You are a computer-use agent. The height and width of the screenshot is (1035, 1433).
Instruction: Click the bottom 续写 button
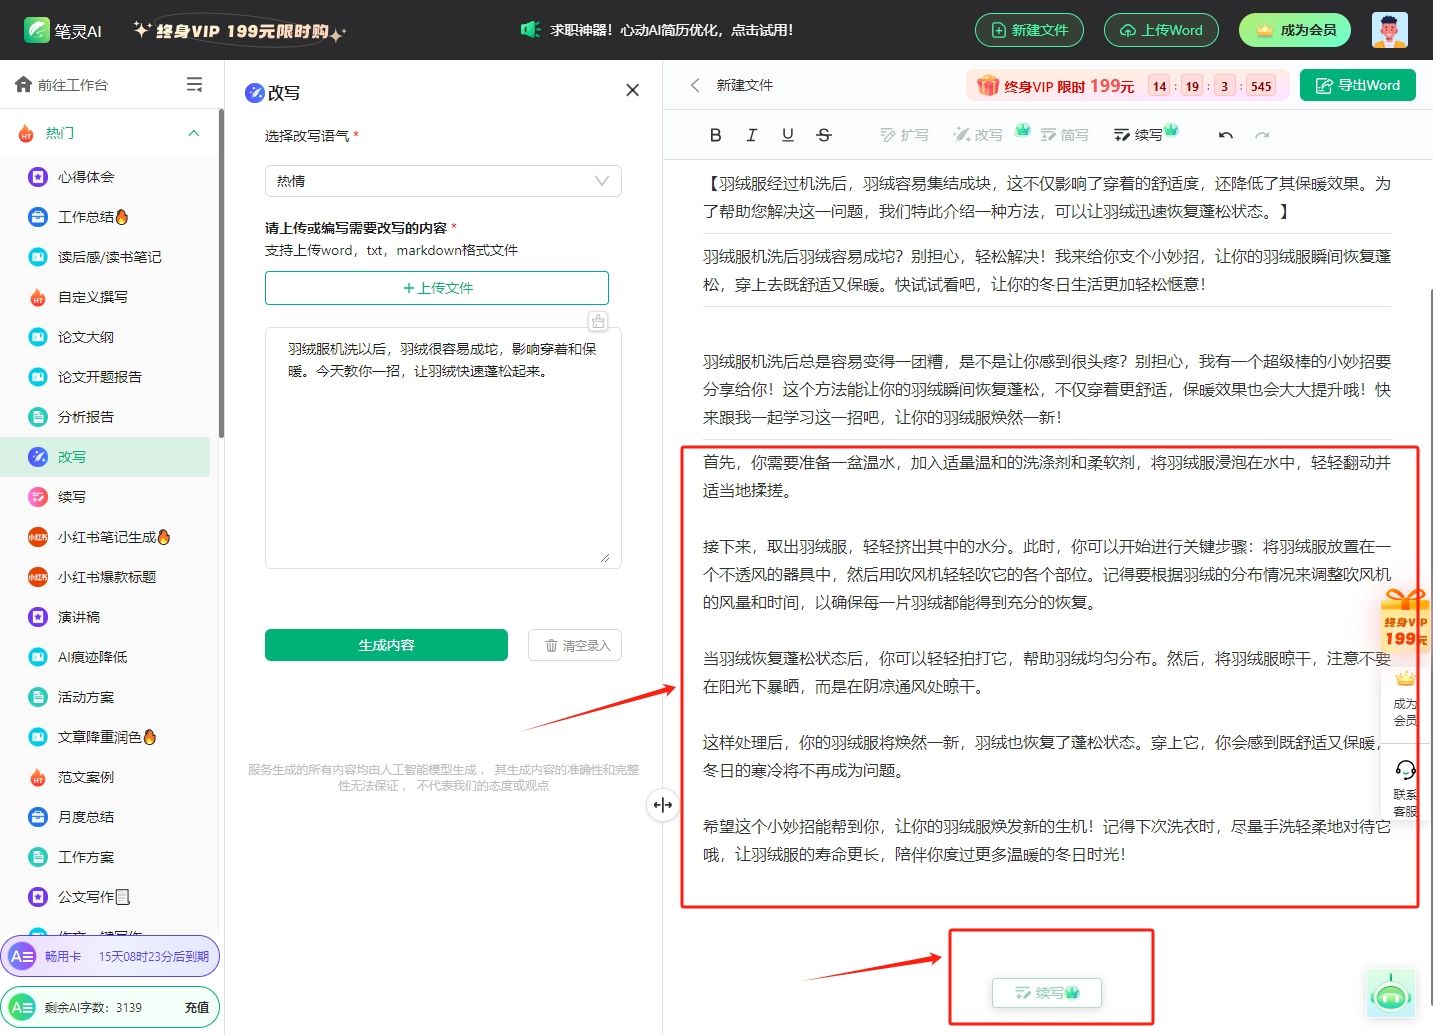pos(1047,992)
